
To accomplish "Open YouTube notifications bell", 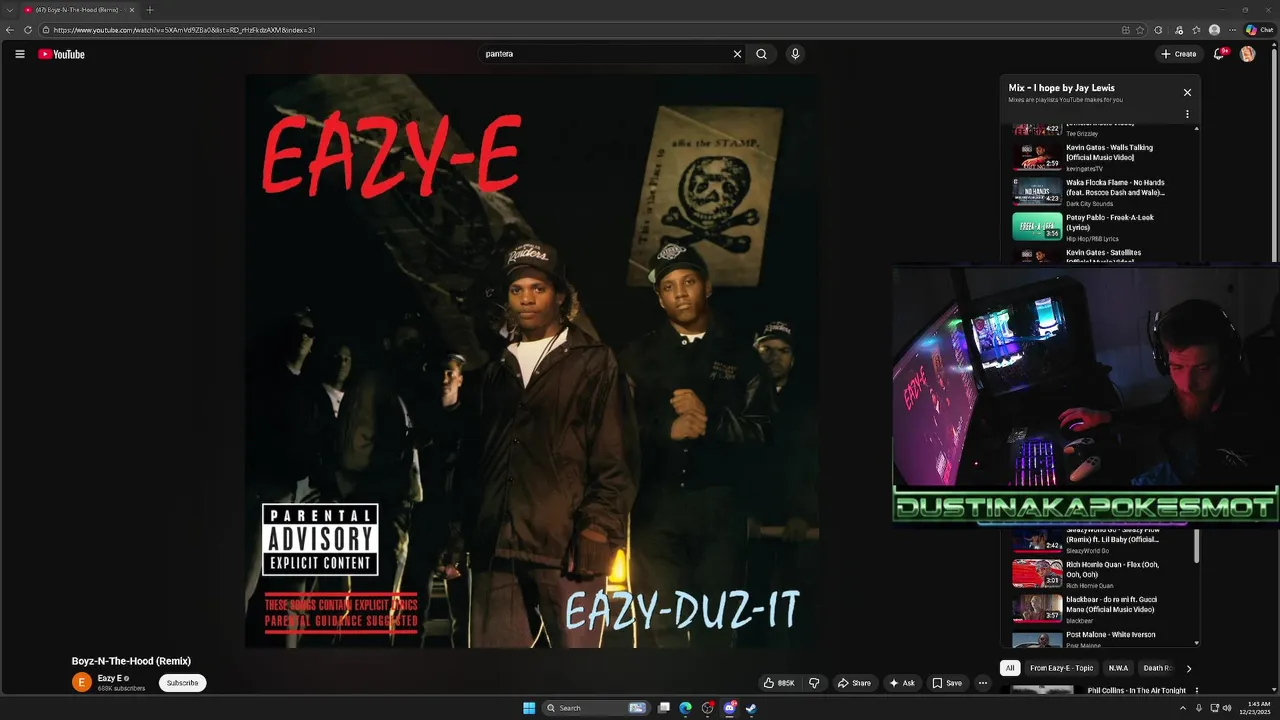I will pyautogui.click(x=1218, y=54).
